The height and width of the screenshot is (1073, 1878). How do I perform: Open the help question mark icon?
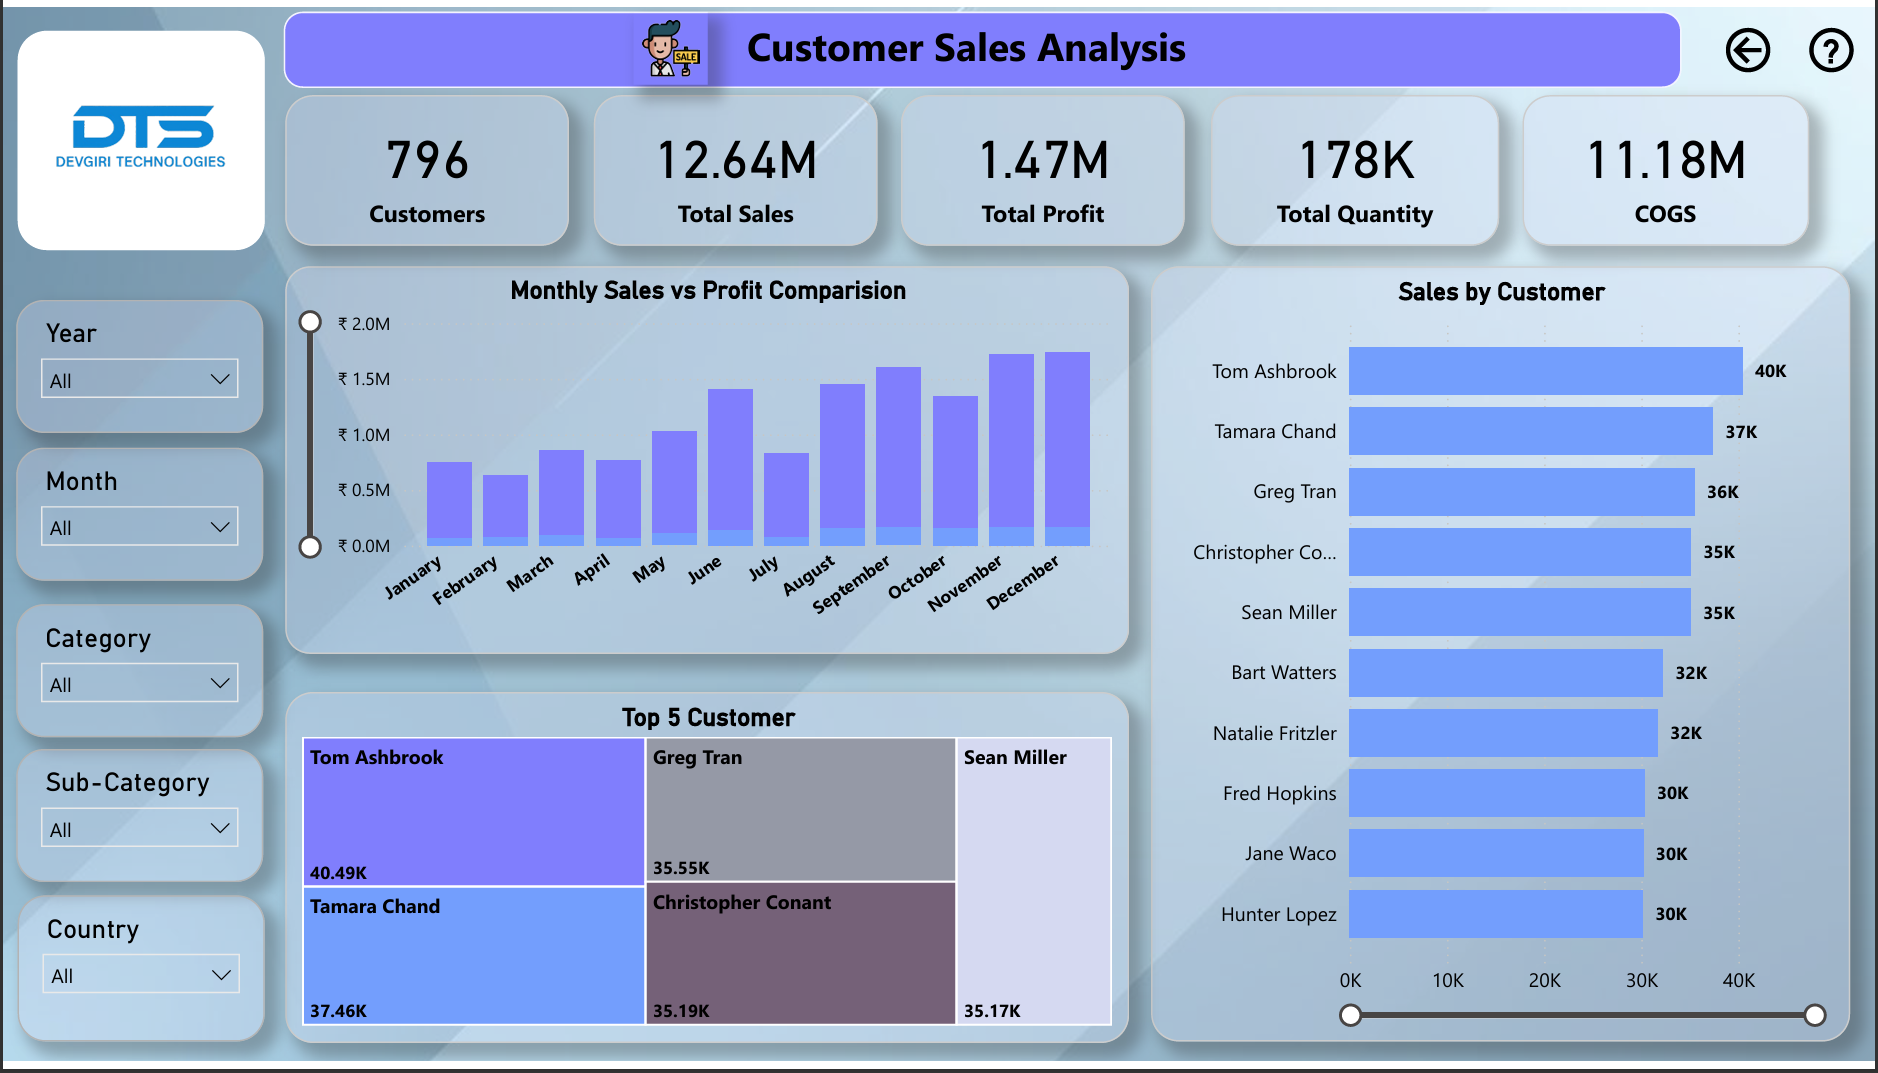(1830, 51)
